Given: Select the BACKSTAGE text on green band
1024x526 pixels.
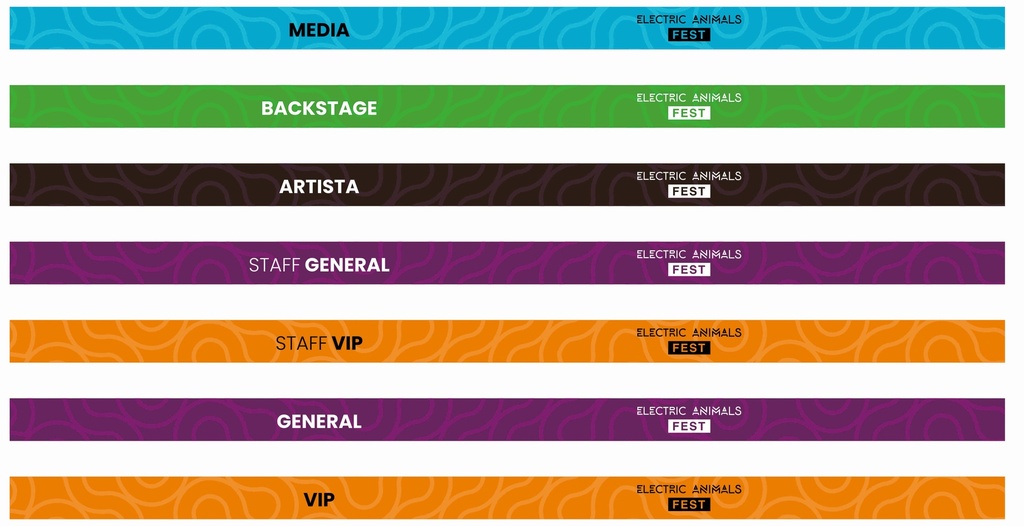Looking at the screenshot, I should 319,108.
